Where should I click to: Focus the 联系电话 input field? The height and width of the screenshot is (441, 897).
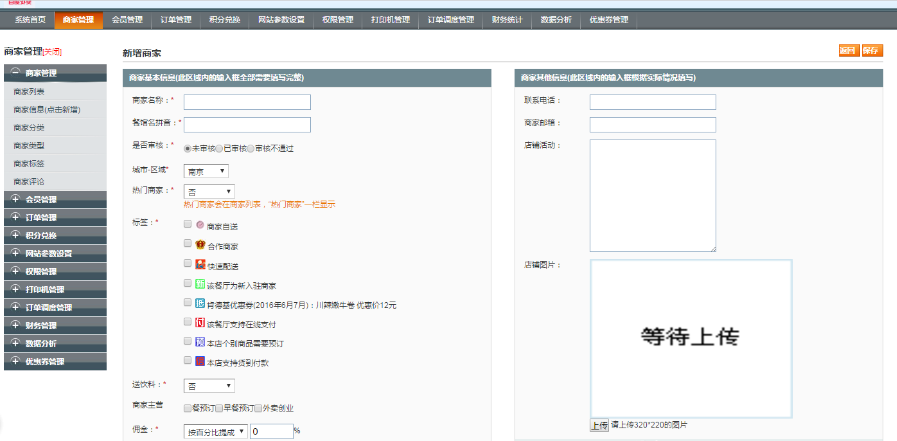tap(653, 102)
